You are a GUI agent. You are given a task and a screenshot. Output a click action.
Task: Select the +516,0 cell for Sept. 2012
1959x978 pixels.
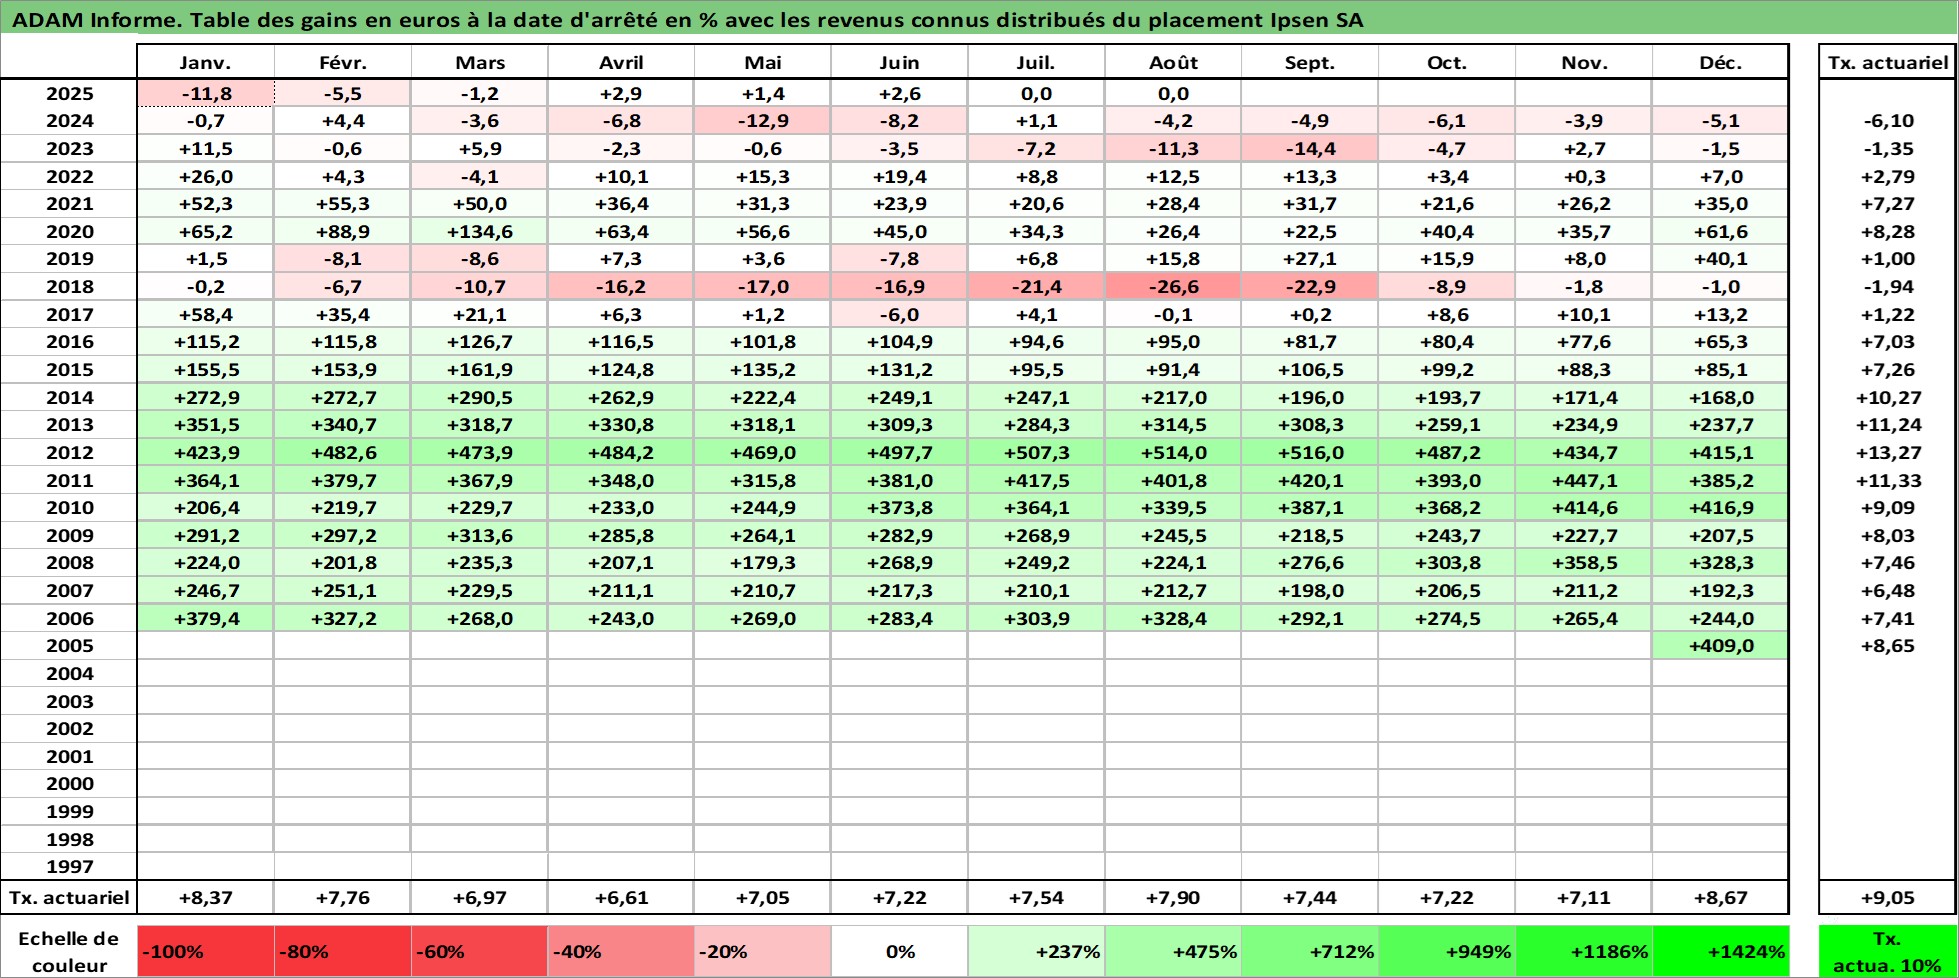click(1309, 452)
